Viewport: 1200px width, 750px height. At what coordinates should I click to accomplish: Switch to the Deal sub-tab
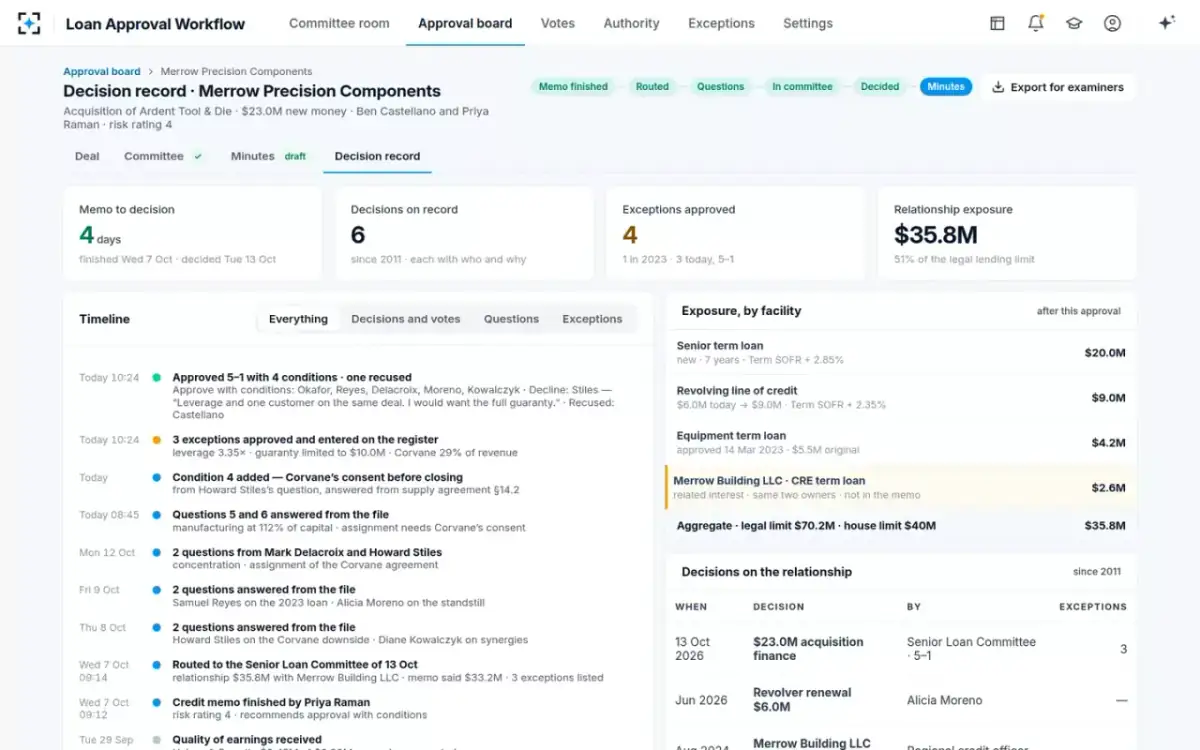pyautogui.click(x=87, y=156)
